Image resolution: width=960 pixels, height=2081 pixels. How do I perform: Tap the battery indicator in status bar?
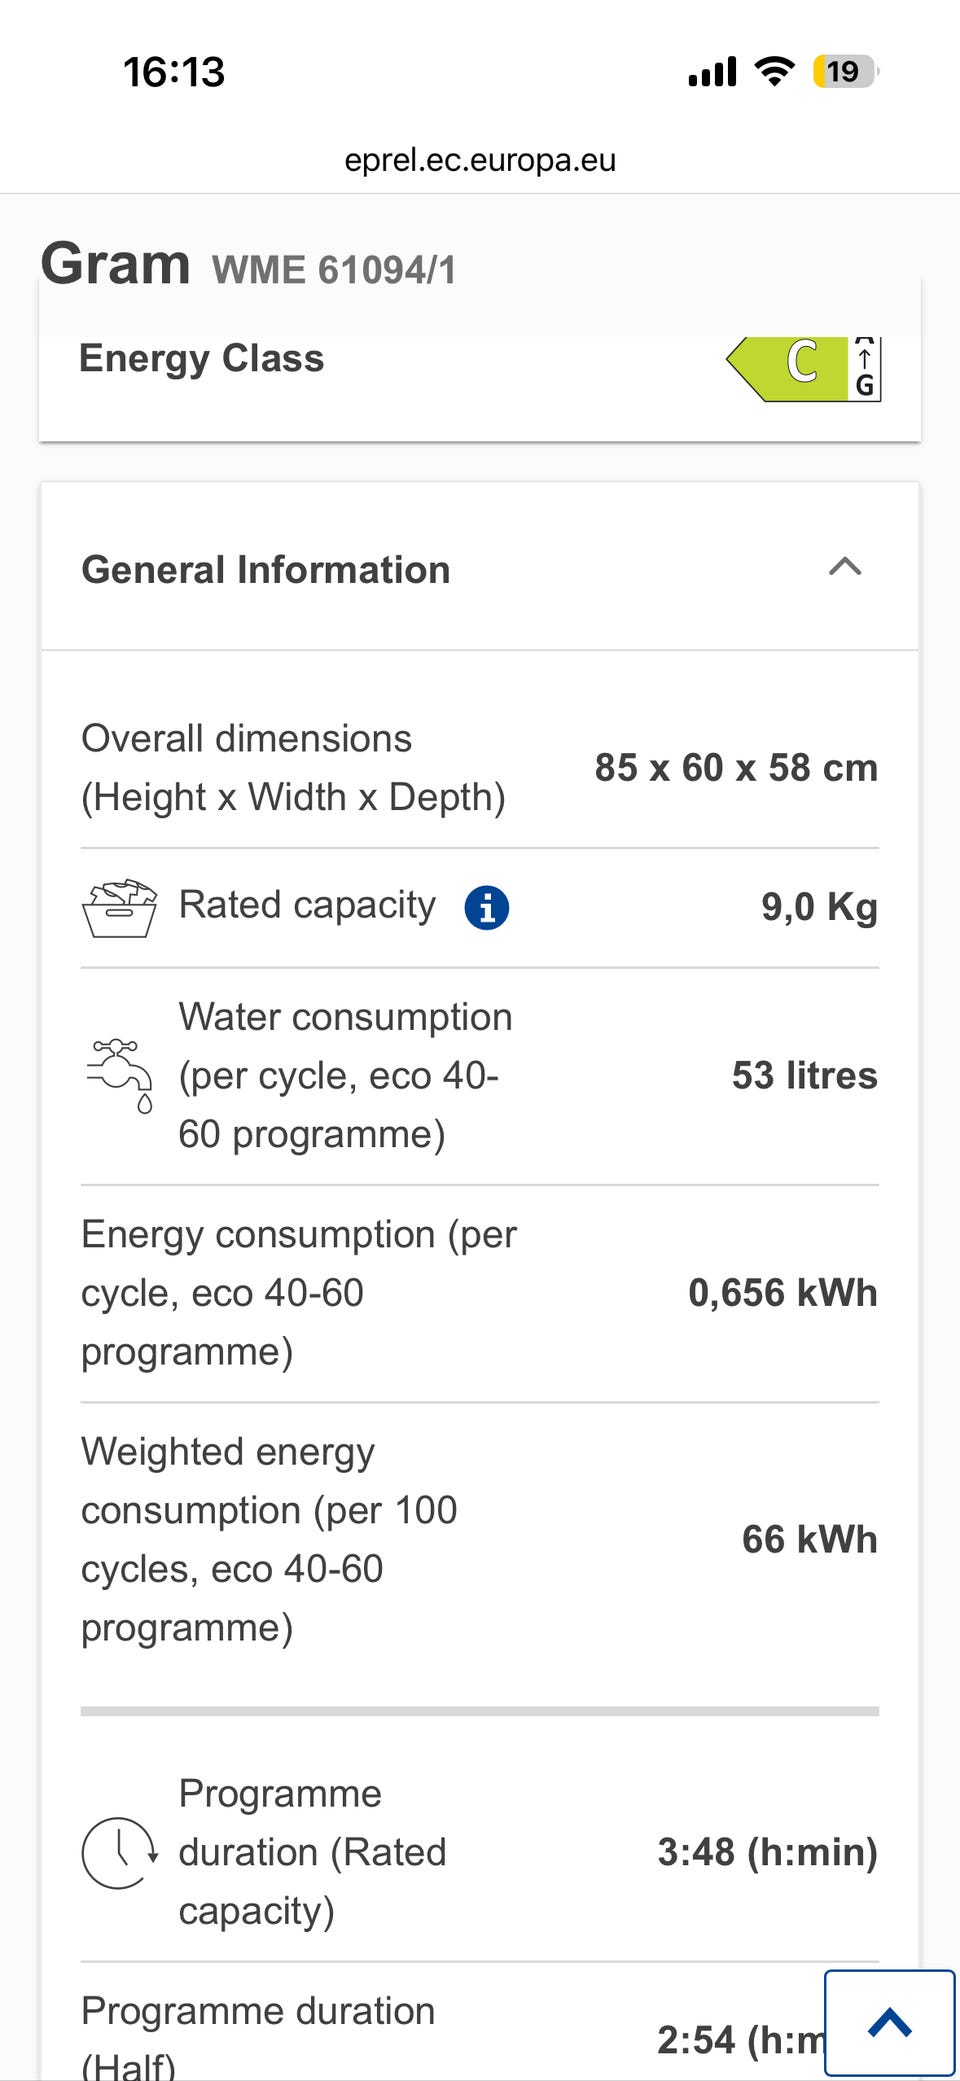click(x=844, y=72)
